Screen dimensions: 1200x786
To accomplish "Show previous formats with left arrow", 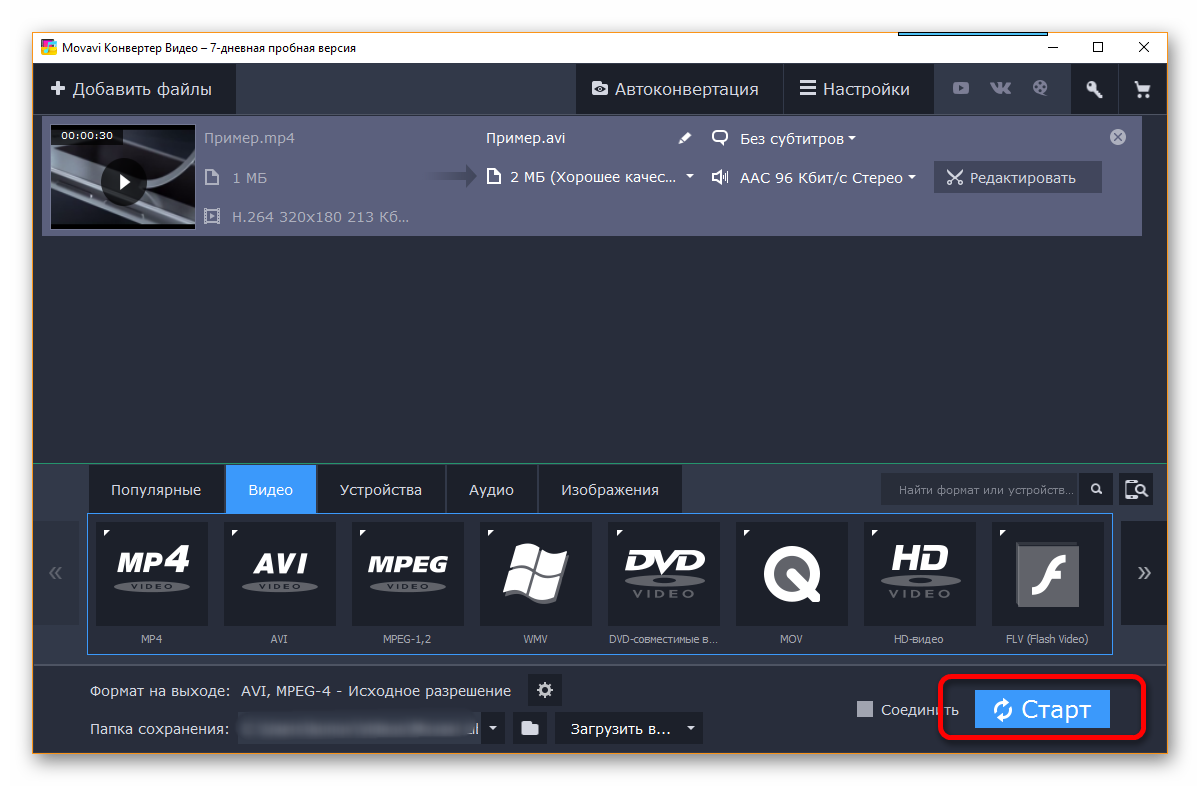I will click(x=56, y=573).
